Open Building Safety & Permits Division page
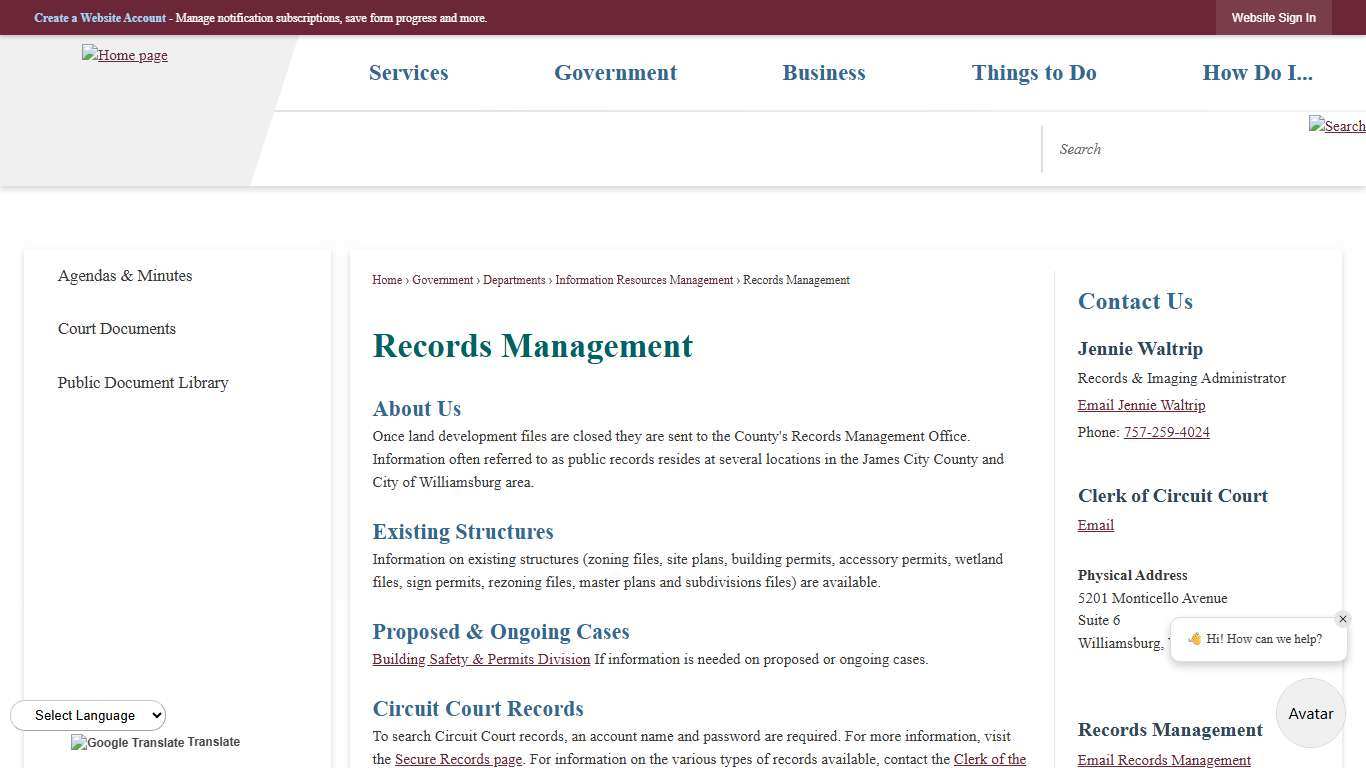Viewport: 1366px width, 768px height. (481, 659)
